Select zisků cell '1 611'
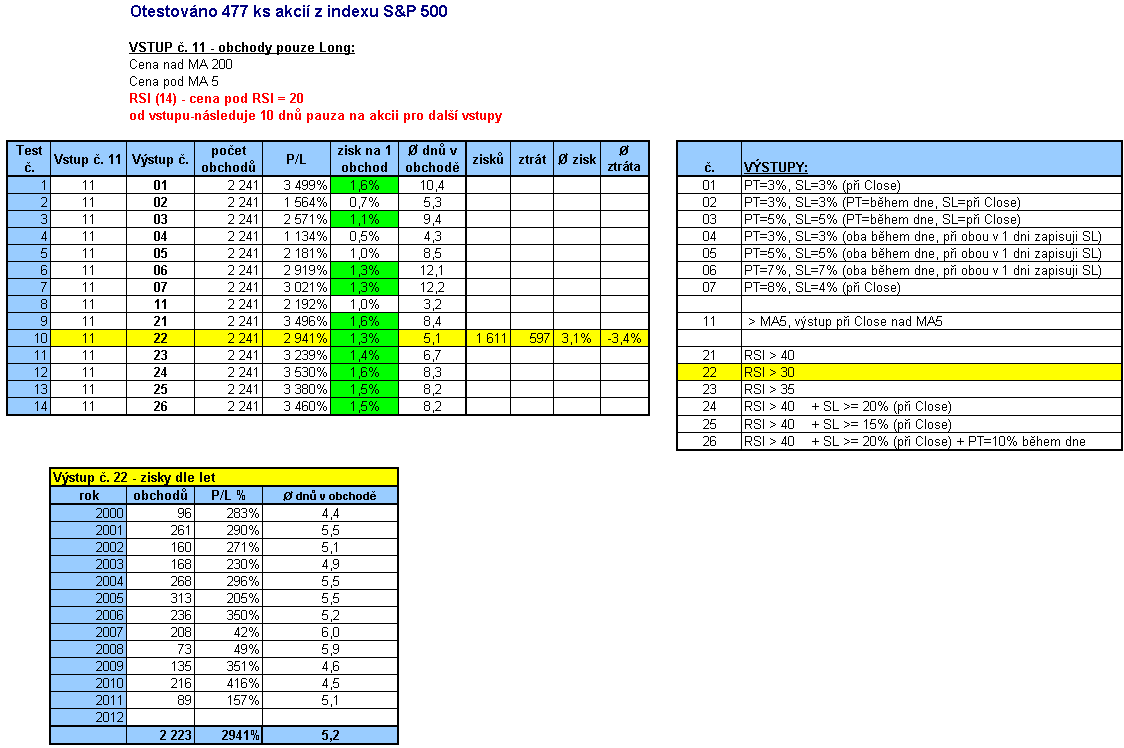Screen dimensions: 1124x748 [x=488, y=339]
